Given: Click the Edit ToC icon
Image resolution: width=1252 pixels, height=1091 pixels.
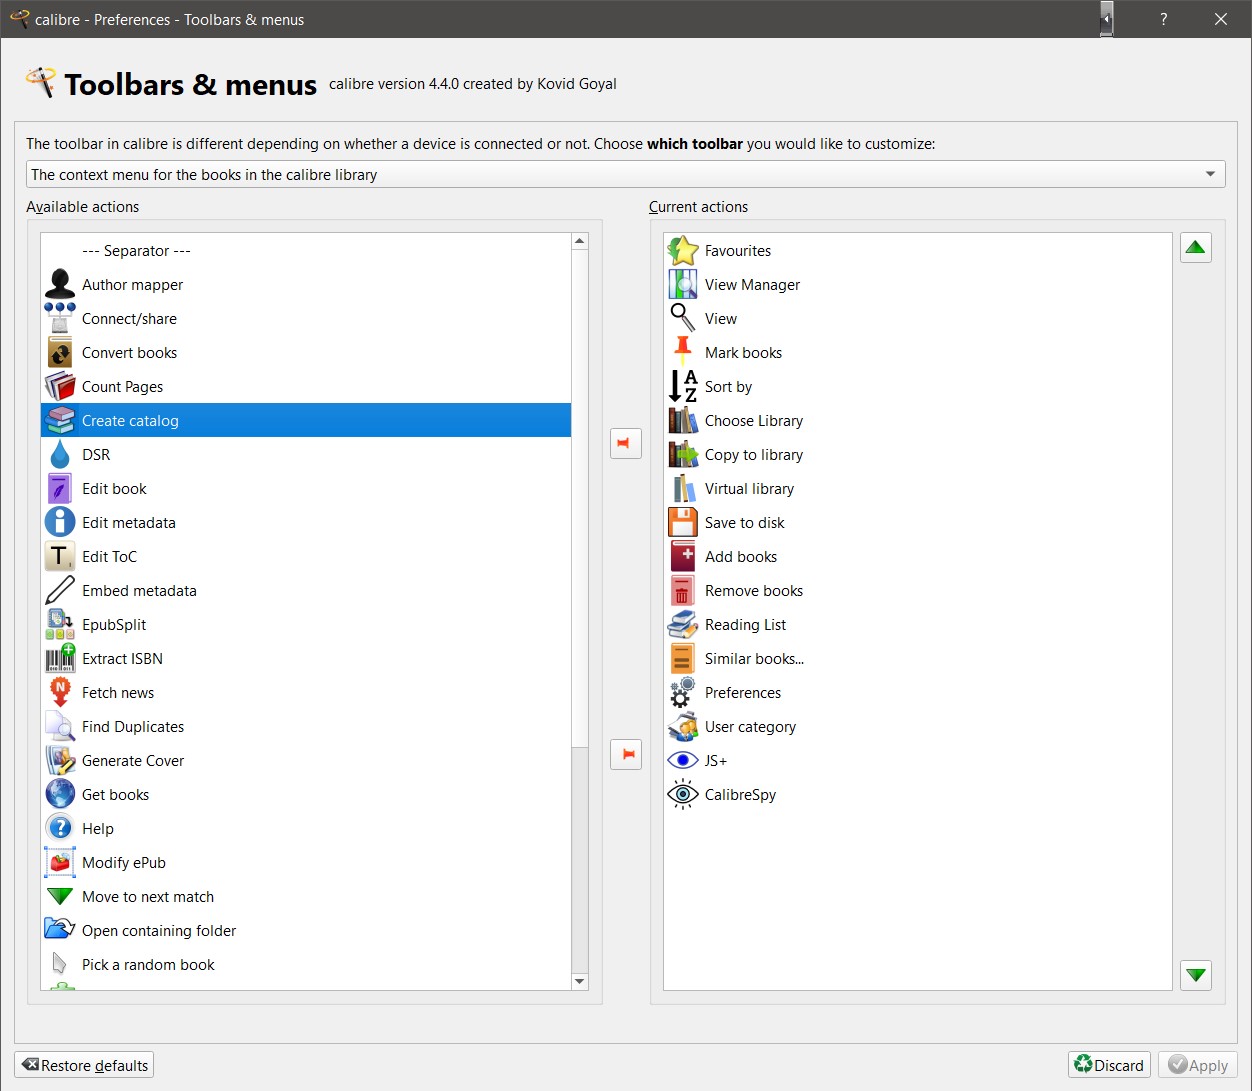Looking at the screenshot, I should tap(60, 556).
